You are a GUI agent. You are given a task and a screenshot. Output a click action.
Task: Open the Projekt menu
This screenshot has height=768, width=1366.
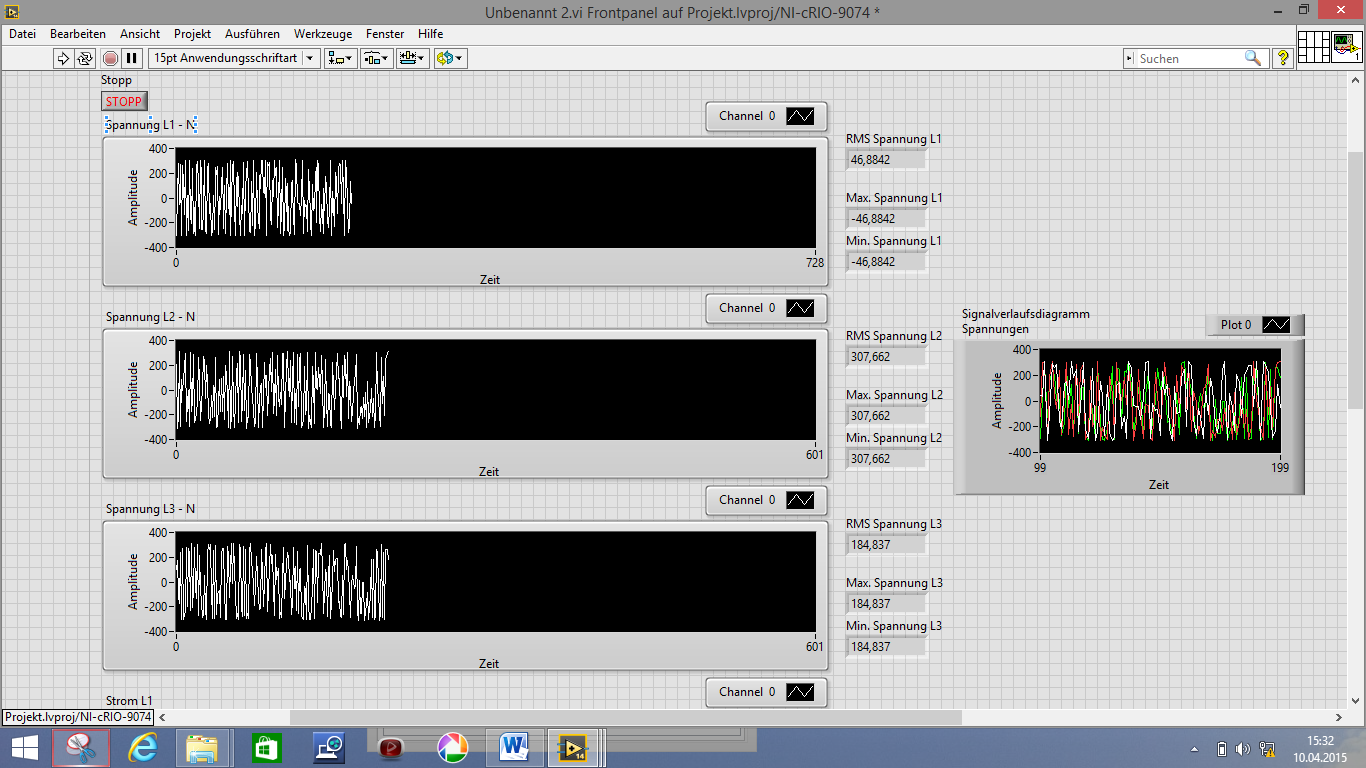point(193,34)
